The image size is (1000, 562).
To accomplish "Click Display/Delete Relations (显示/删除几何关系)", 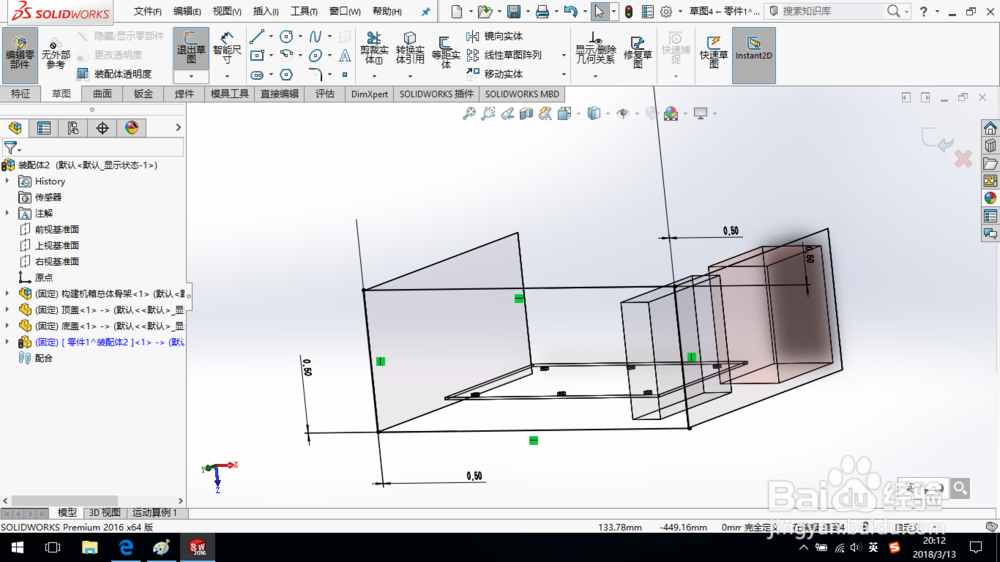I will [x=595, y=48].
